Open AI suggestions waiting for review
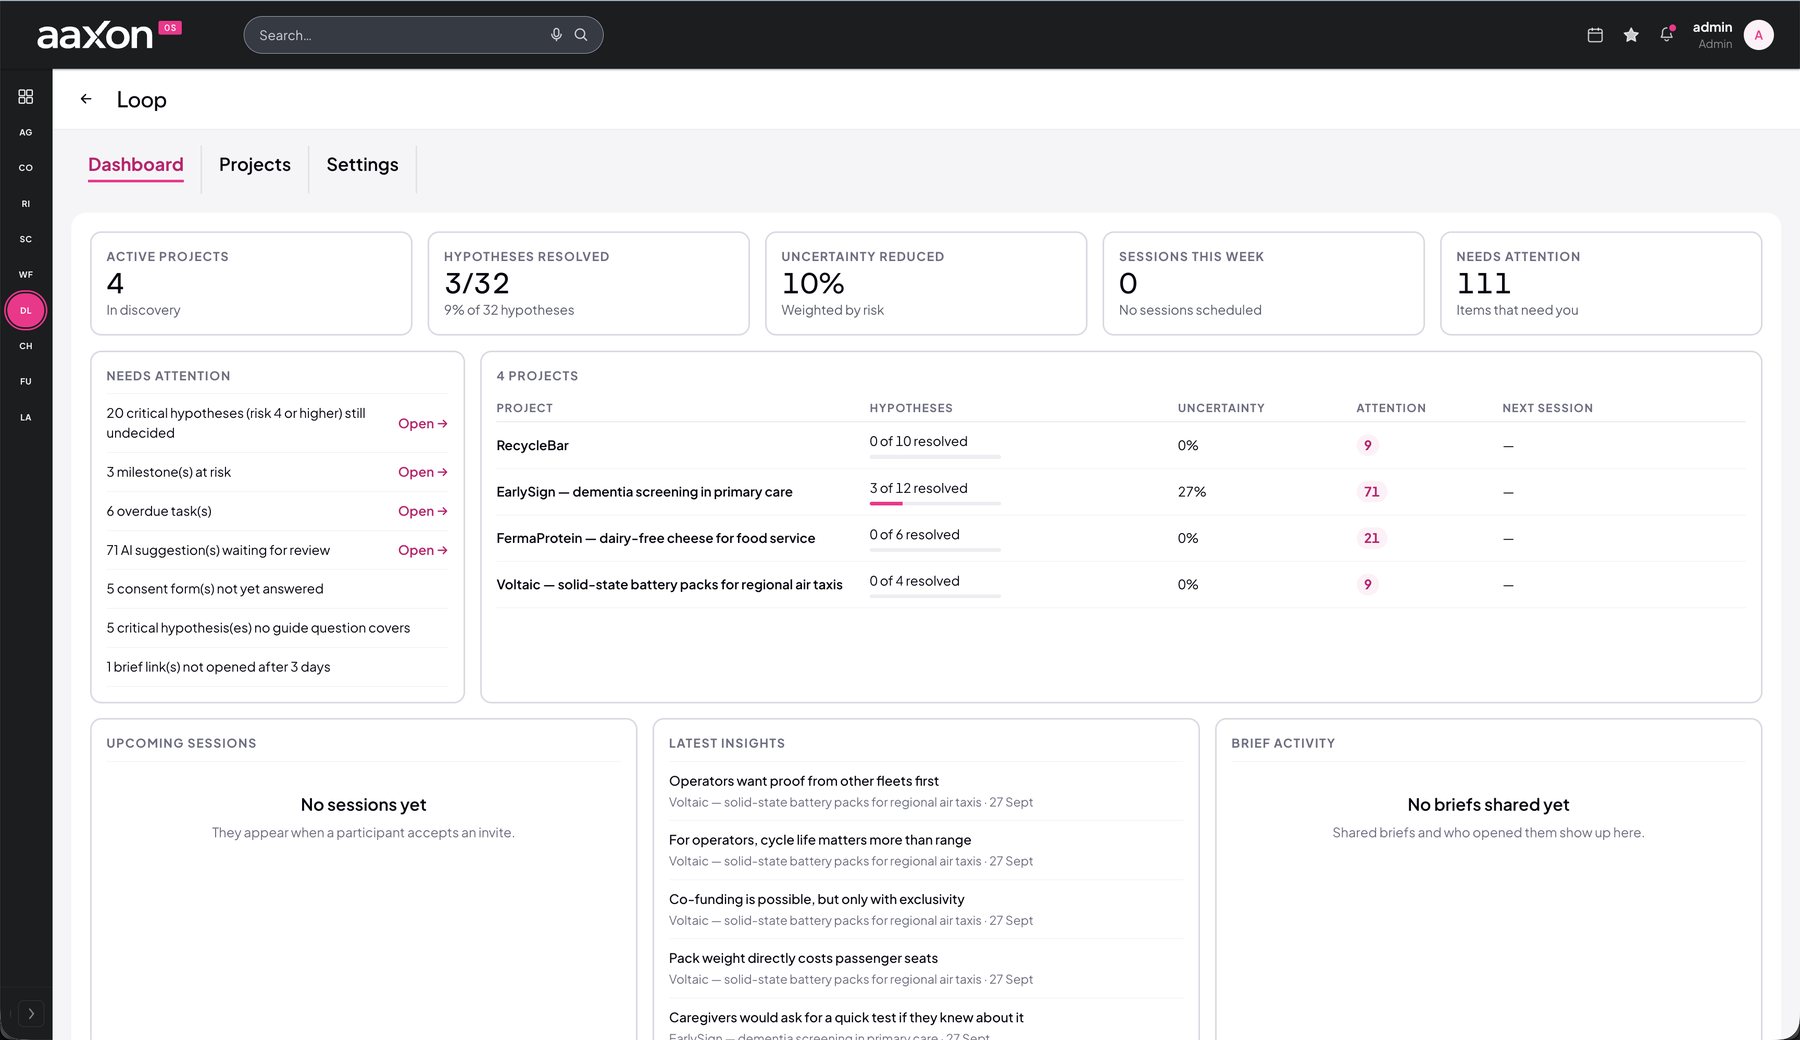Screen dimensions: 1800x1040 point(423,550)
